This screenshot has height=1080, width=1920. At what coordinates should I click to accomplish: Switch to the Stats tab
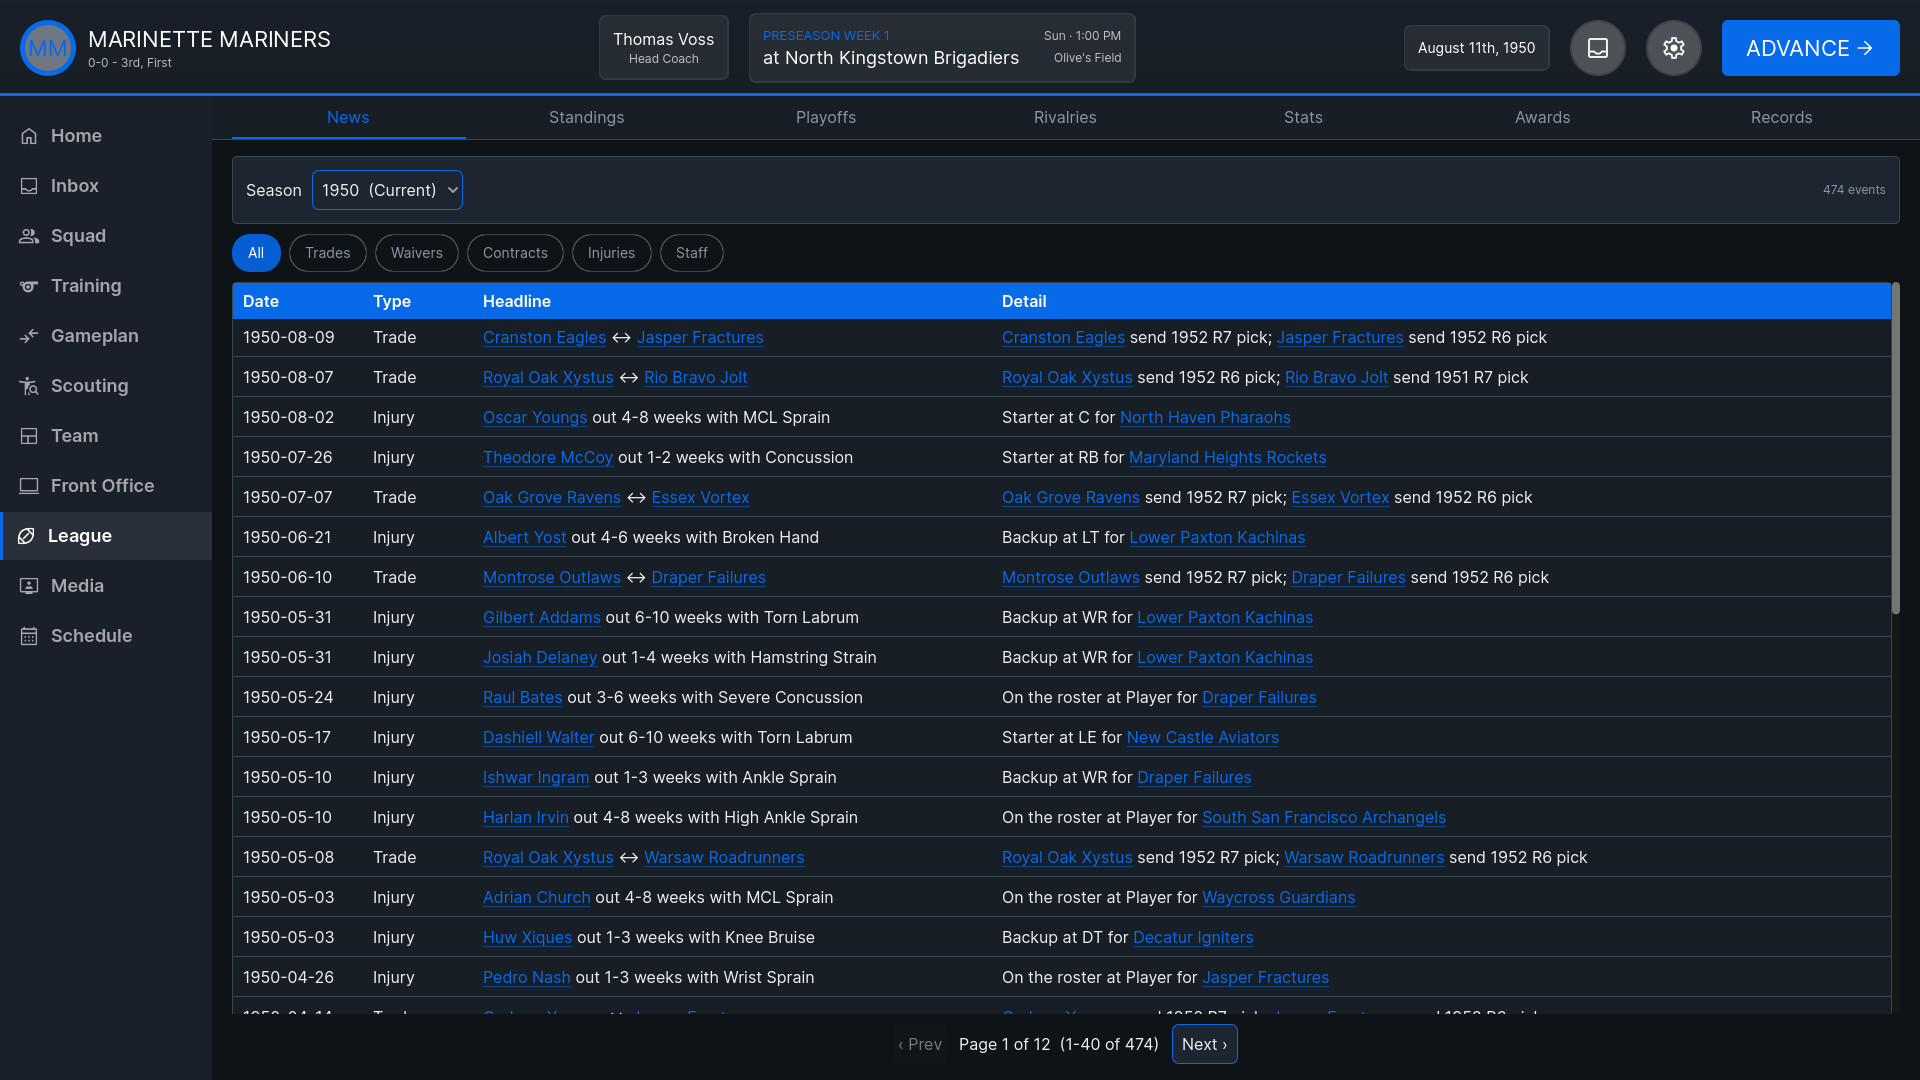[1303, 117]
